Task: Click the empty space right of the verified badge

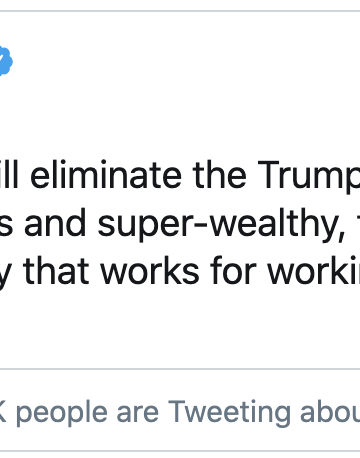Action: pos(187,61)
